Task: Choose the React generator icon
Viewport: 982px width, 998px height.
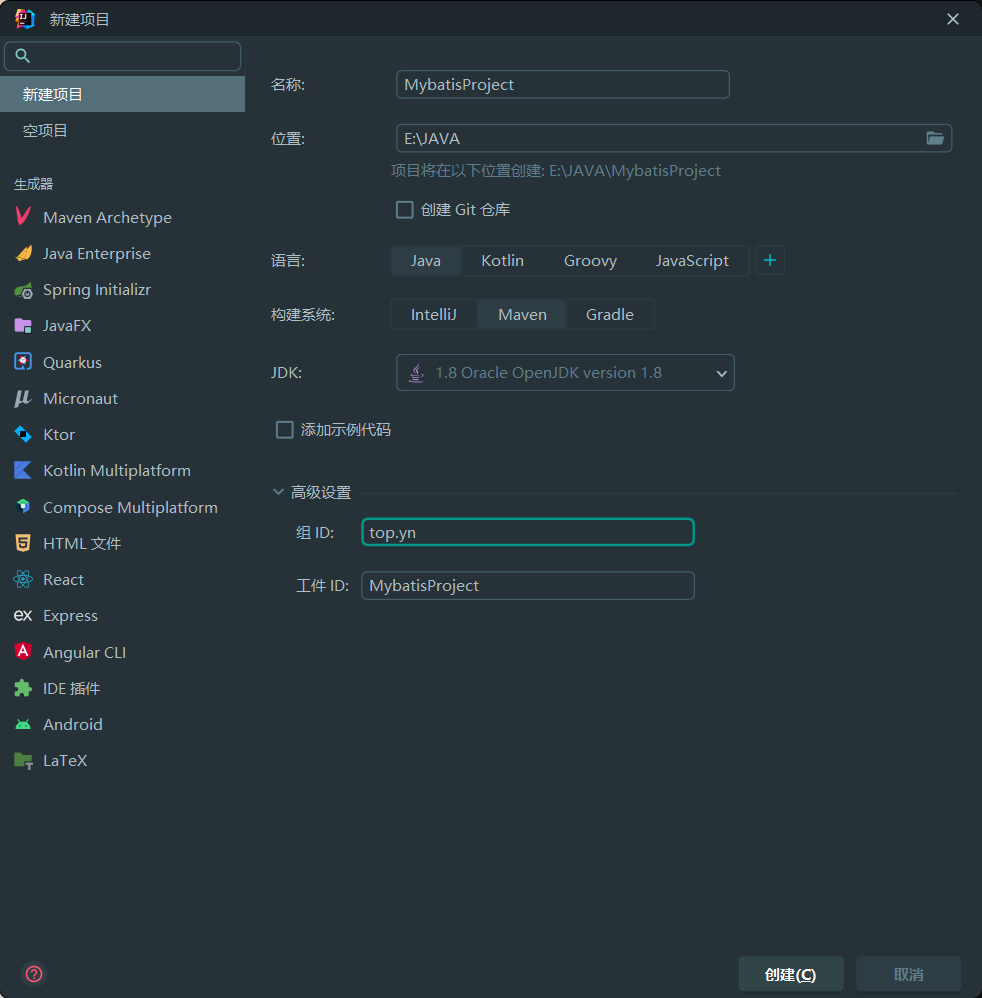Action: pos(23,580)
